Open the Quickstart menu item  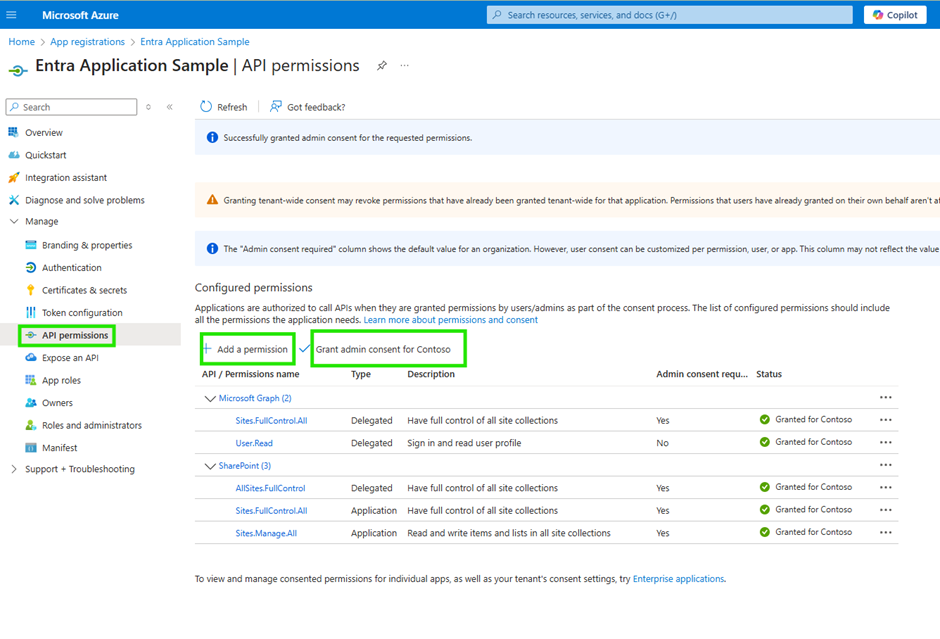45,155
